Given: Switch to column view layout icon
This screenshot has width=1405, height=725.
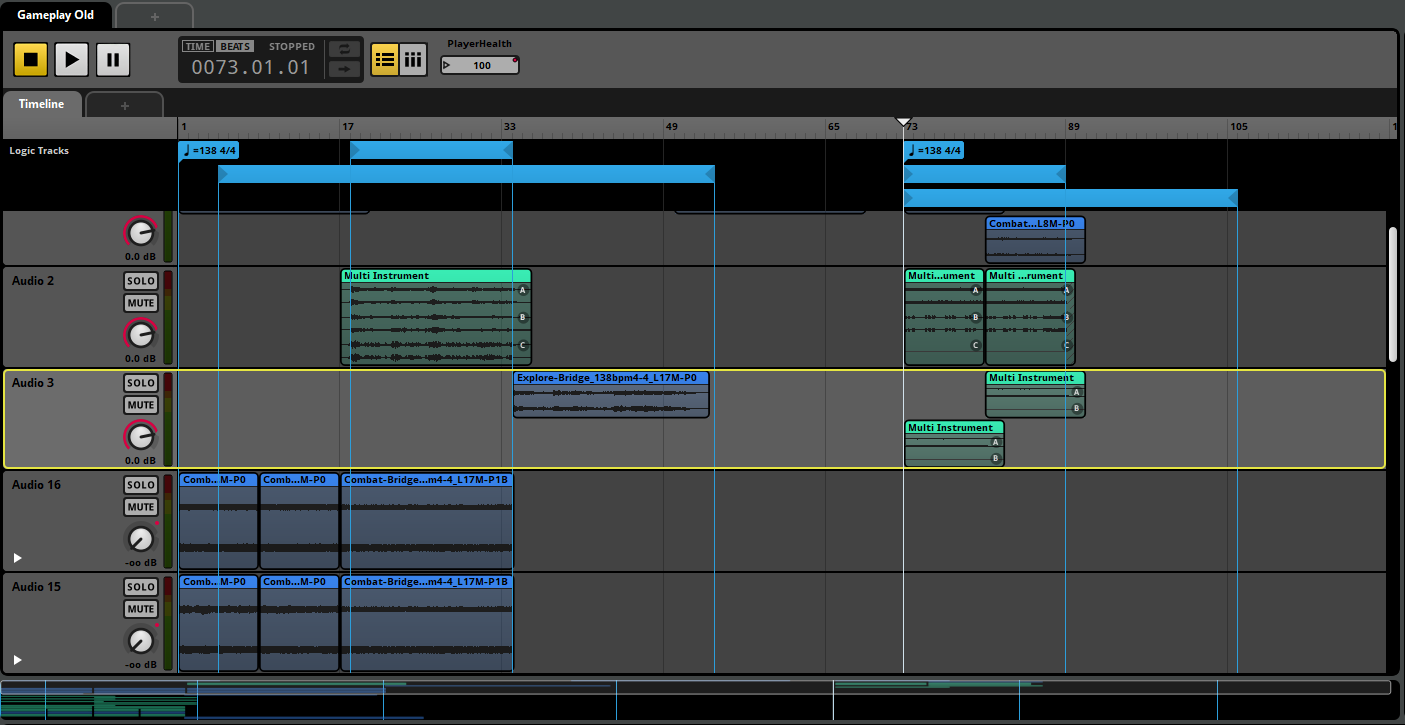Looking at the screenshot, I should point(413,60).
